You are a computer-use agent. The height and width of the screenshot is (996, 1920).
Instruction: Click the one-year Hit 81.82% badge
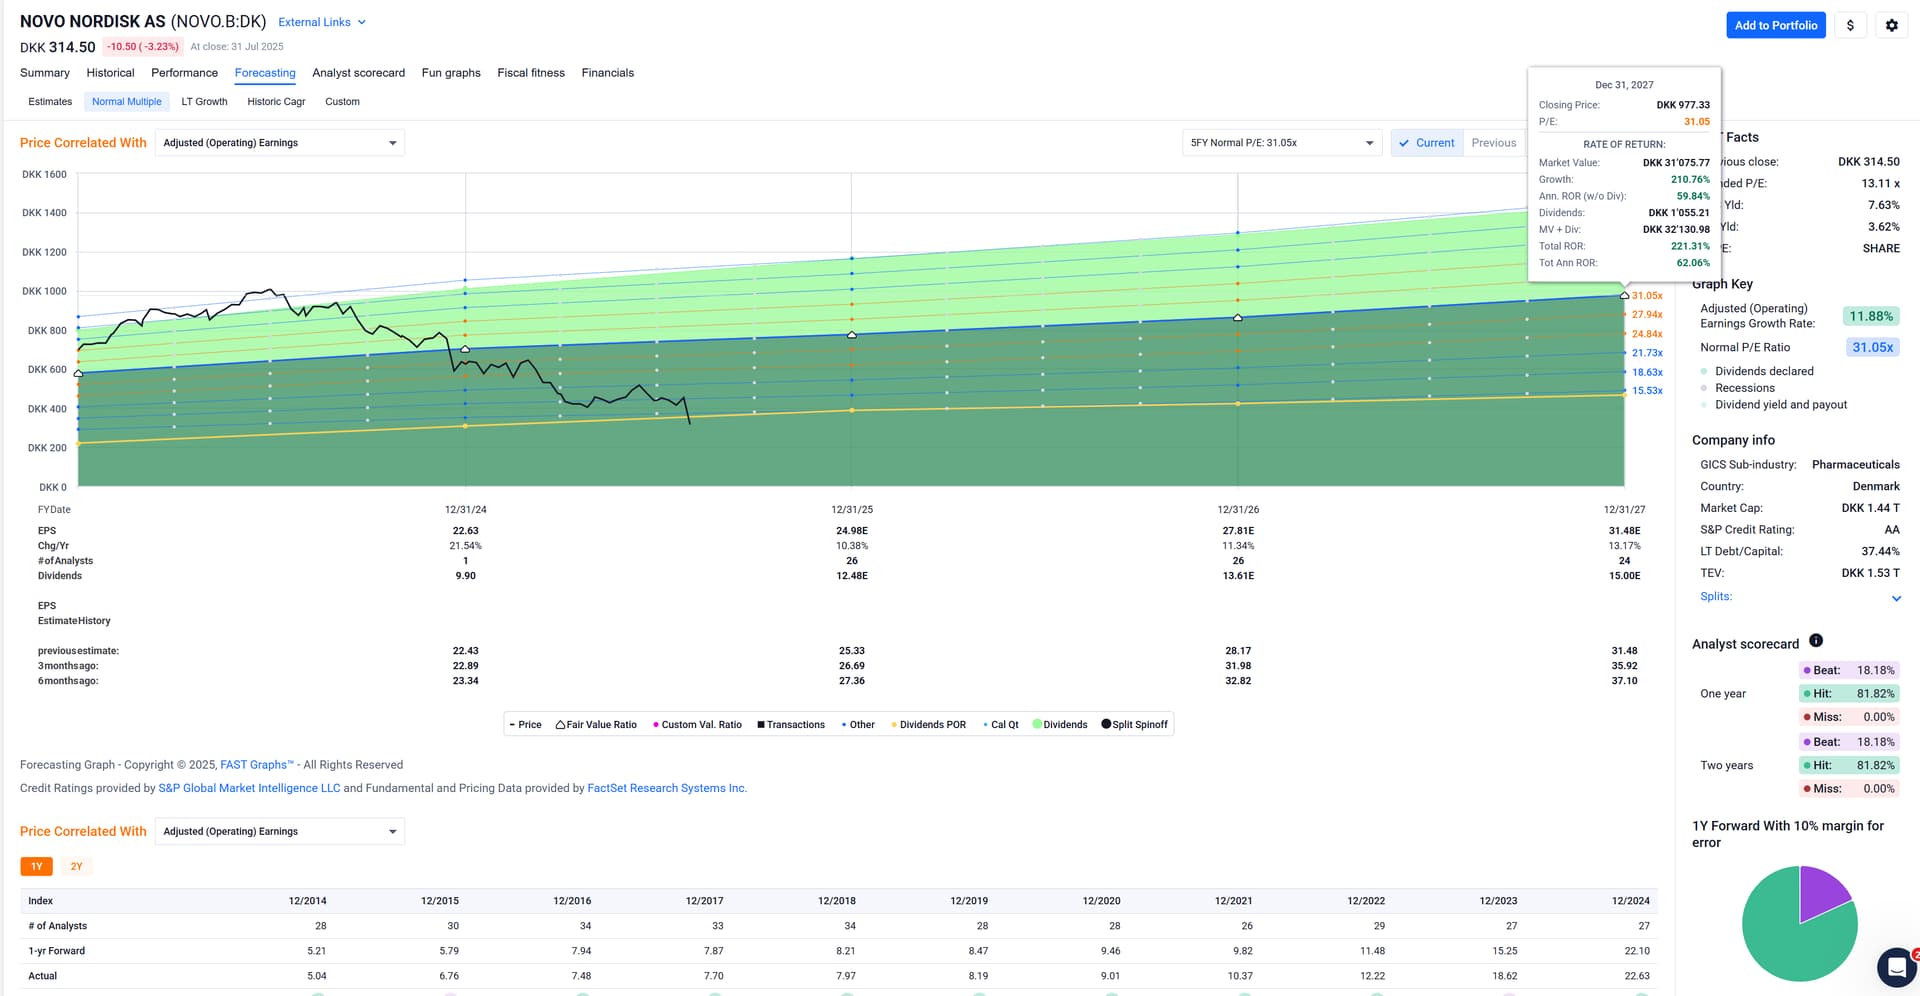(x=1848, y=693)
